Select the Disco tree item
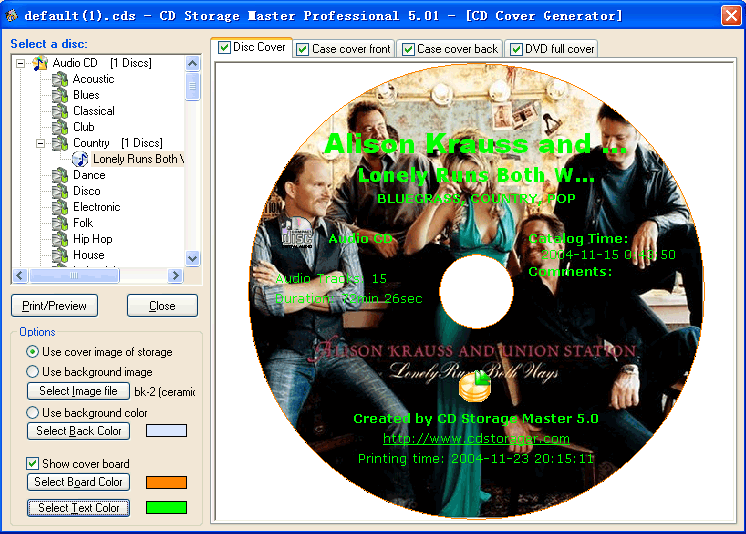746x534 pixels. coord(87,191)
